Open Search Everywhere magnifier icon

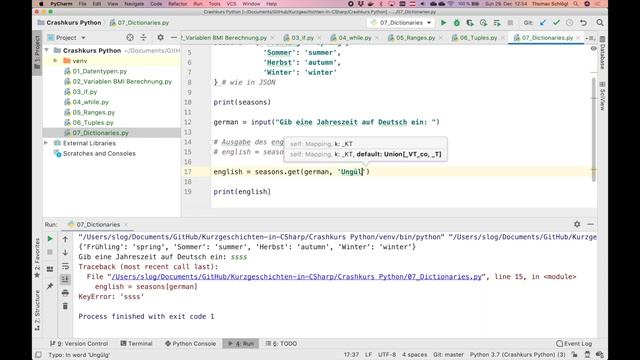pyautogui.click(x=600, y=23)
